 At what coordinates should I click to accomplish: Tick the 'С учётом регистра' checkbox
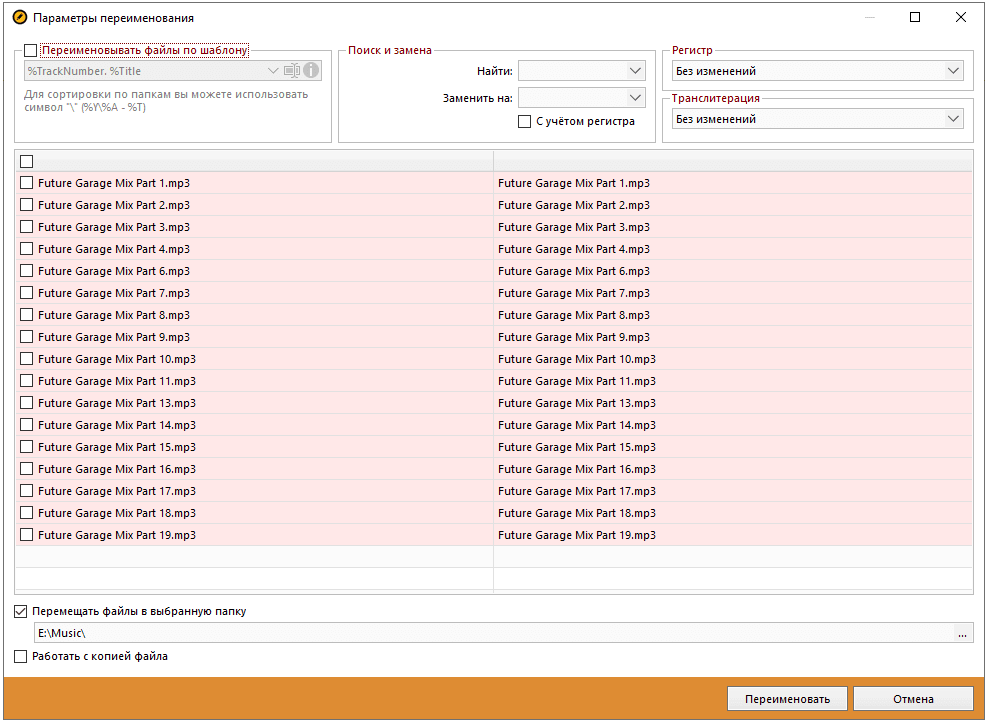click(524, 121)
